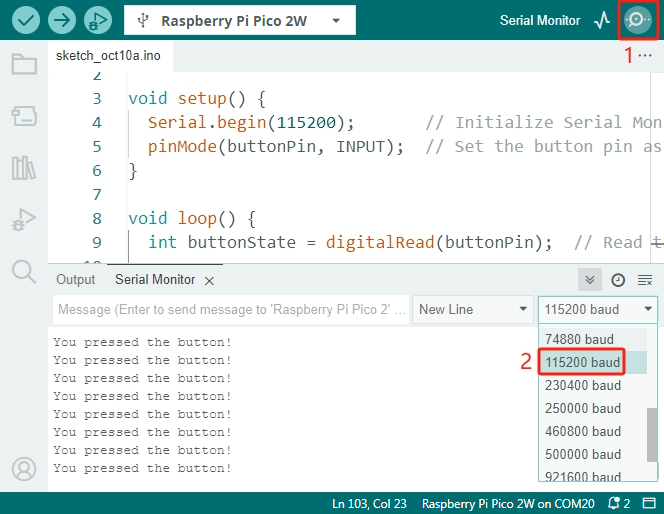Click the baud list scrollbar thumb
This screenshot has height=514, width=664.
click(652, 435)
